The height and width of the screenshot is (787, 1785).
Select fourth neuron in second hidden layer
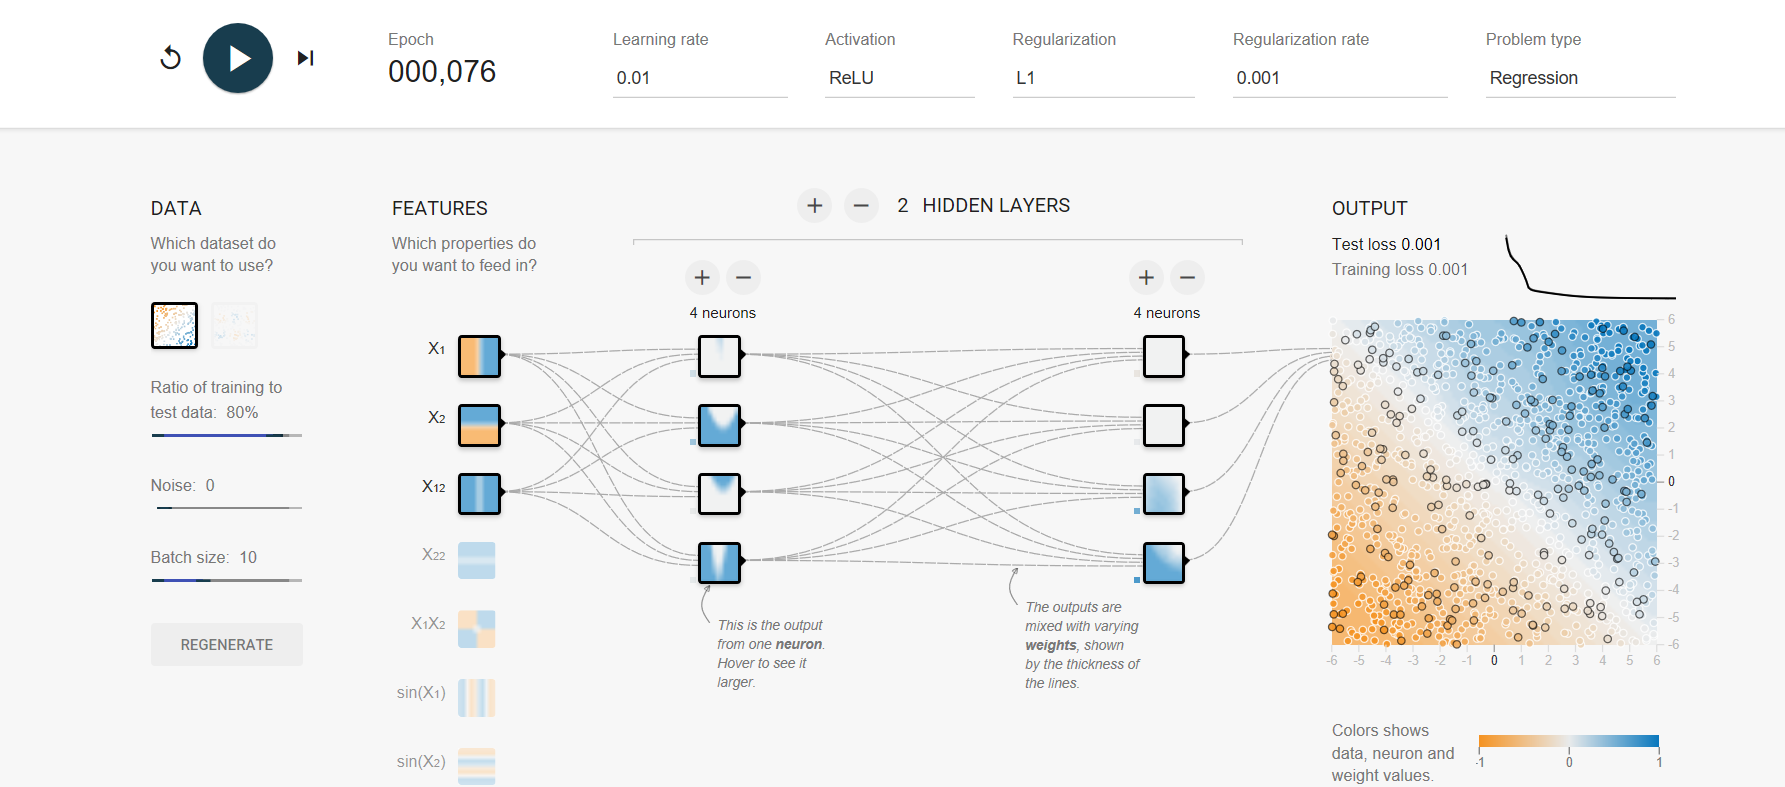(1164, 563)
